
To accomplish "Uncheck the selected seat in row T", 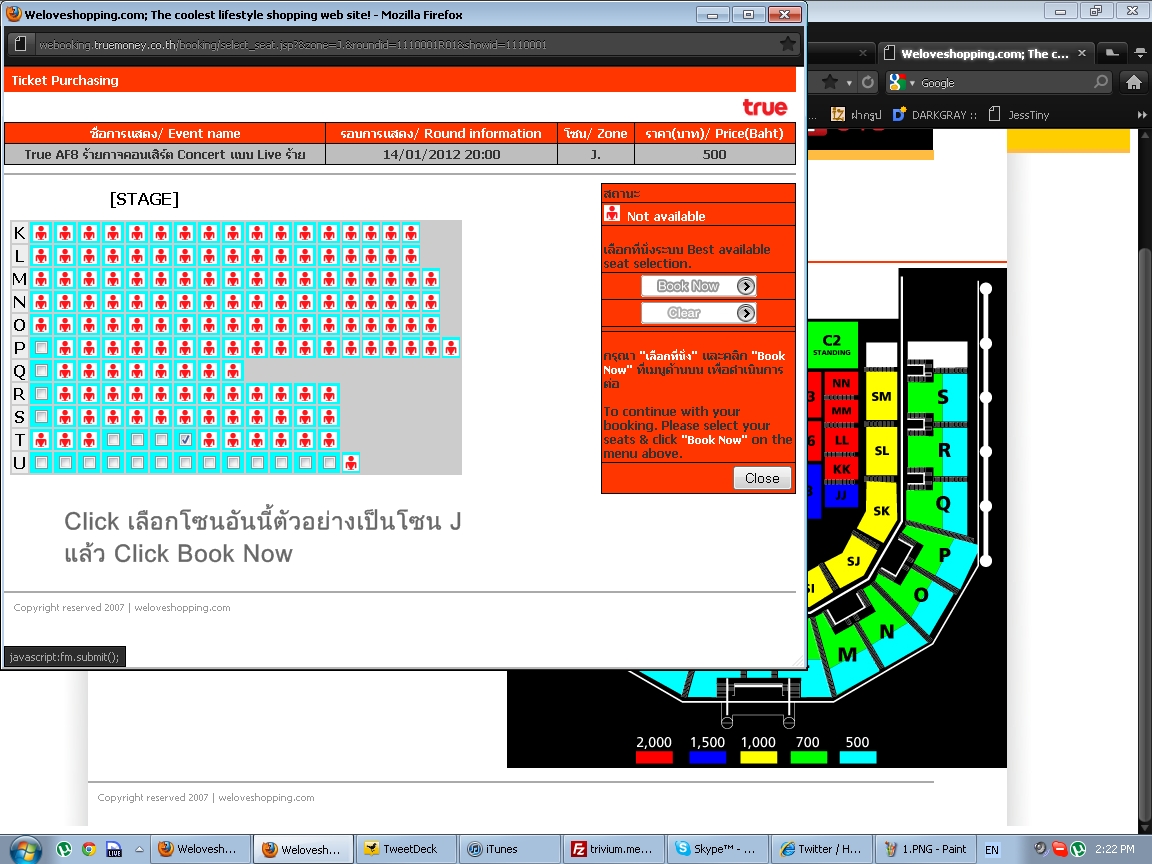I will [x=185, y=439].
